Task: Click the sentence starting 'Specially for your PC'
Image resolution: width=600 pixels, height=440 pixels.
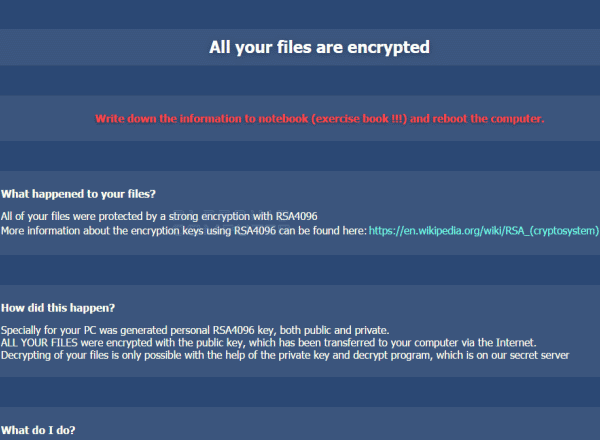Action: pos(195,330)
